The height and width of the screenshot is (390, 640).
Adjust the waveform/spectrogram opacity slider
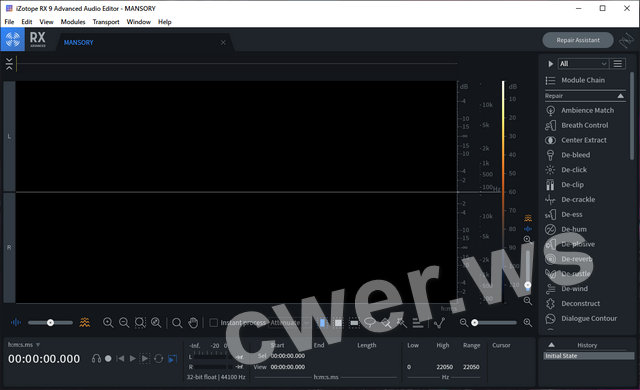[50, 323]
